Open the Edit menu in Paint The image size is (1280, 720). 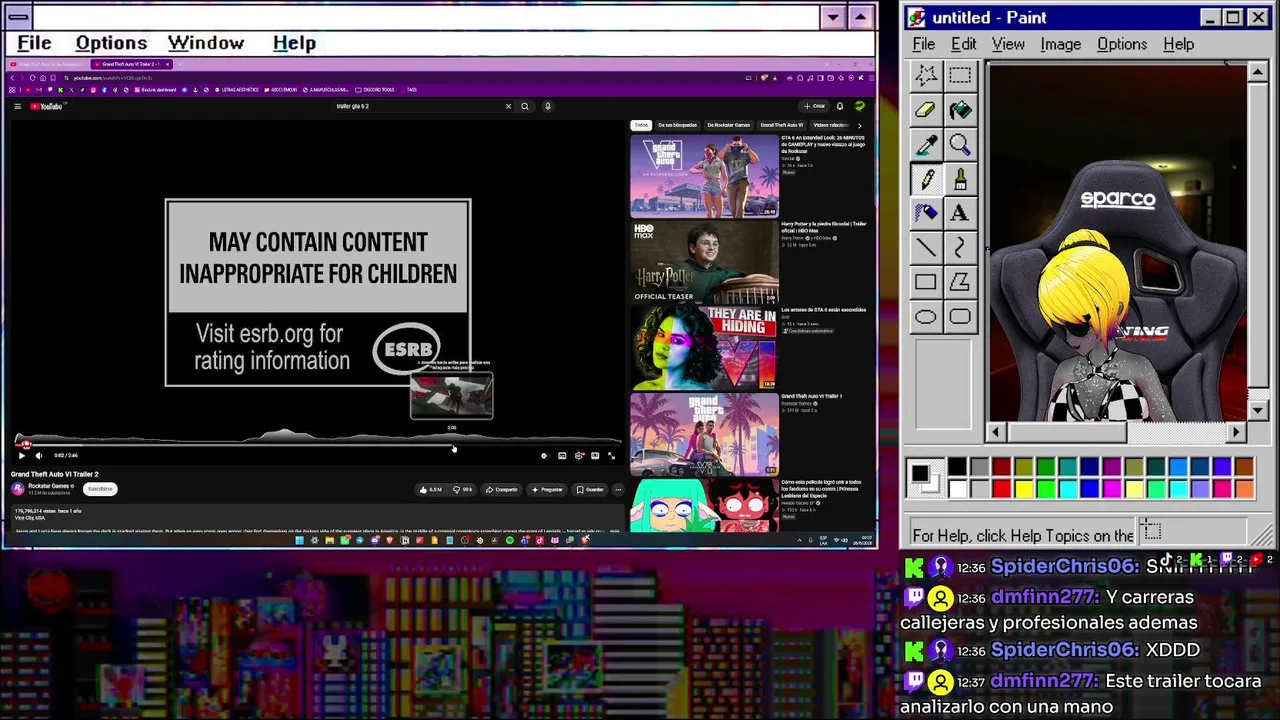(963, 44)
